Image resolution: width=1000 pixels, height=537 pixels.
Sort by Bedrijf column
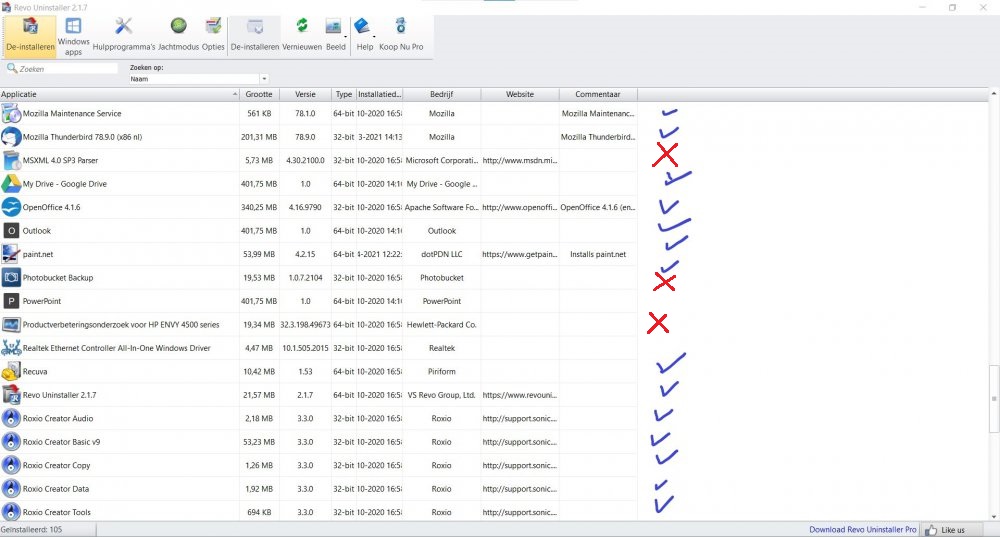441,94
